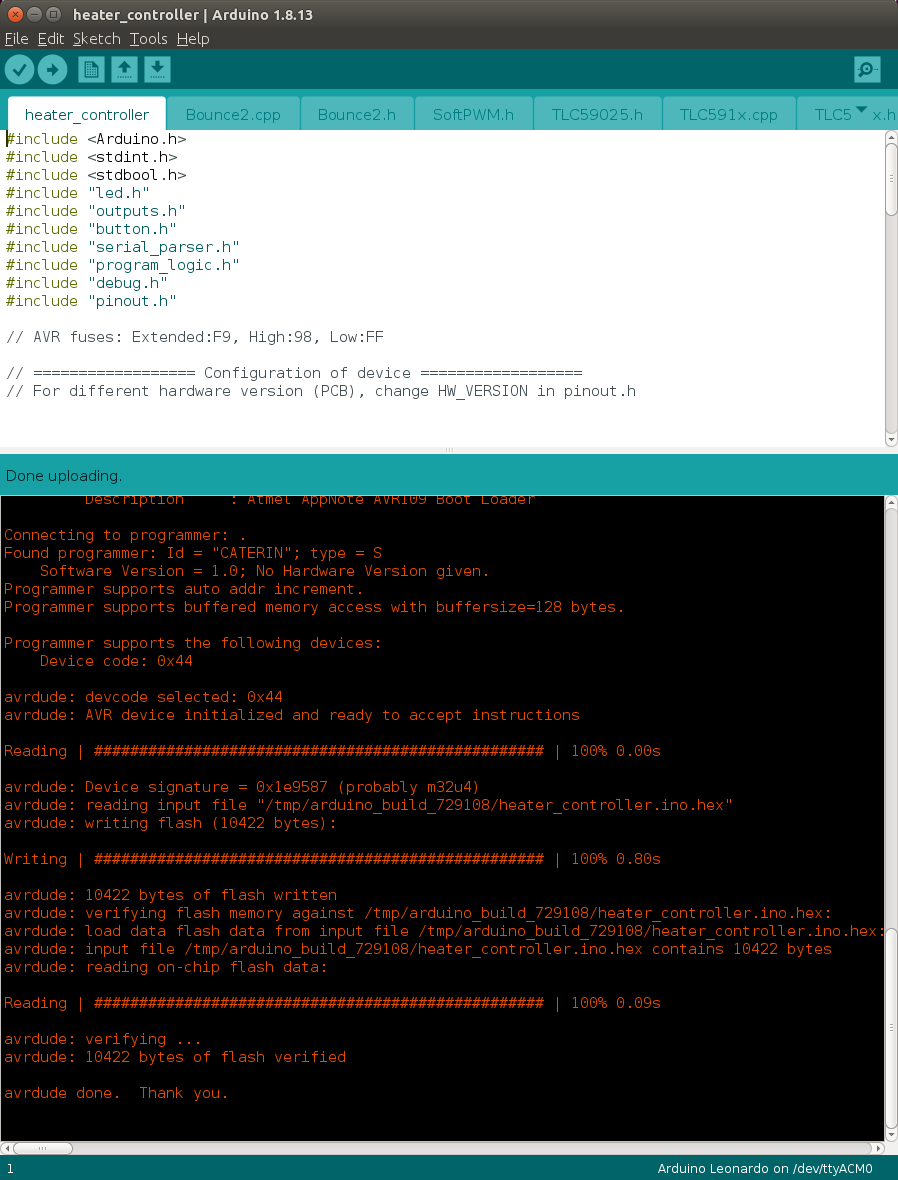
Task: Create a new sketch with New icon
Action: coord(91,69)
